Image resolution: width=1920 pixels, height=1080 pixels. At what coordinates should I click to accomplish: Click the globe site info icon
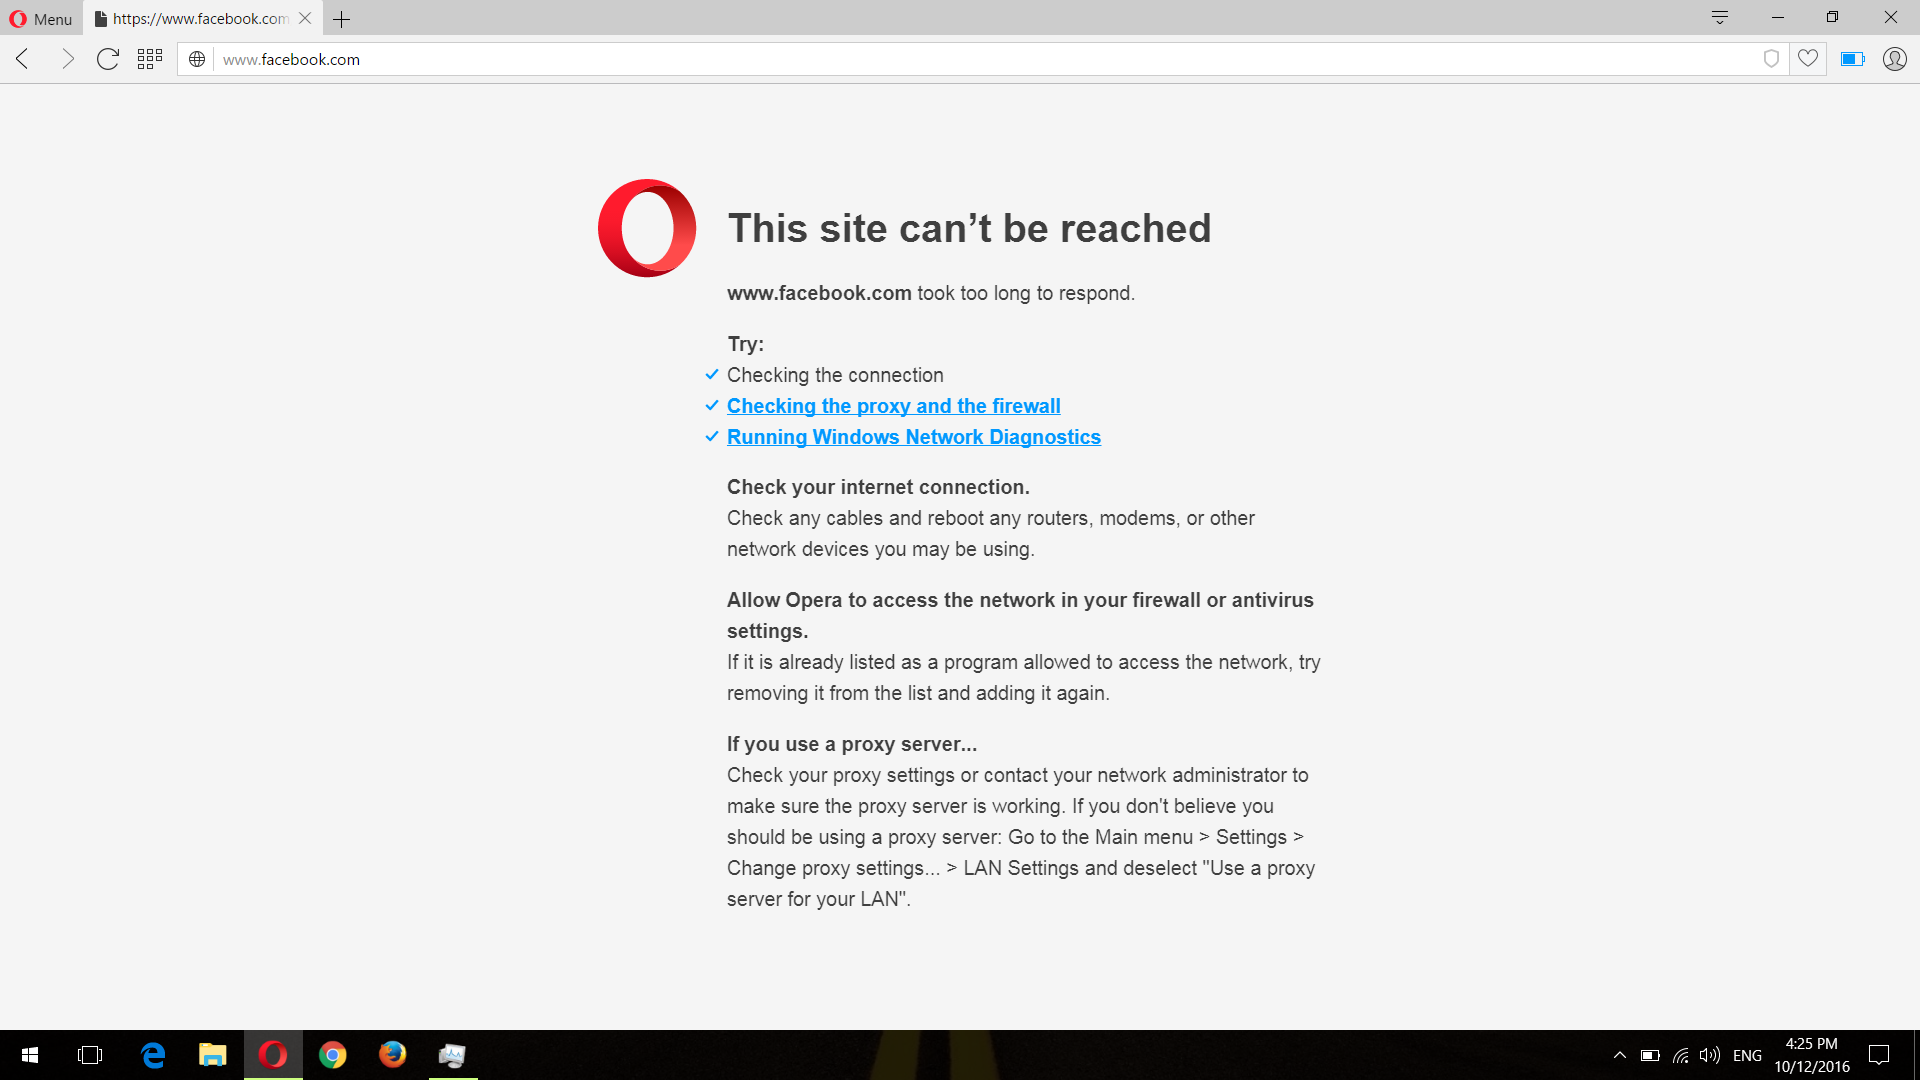[x=197, y=59]
